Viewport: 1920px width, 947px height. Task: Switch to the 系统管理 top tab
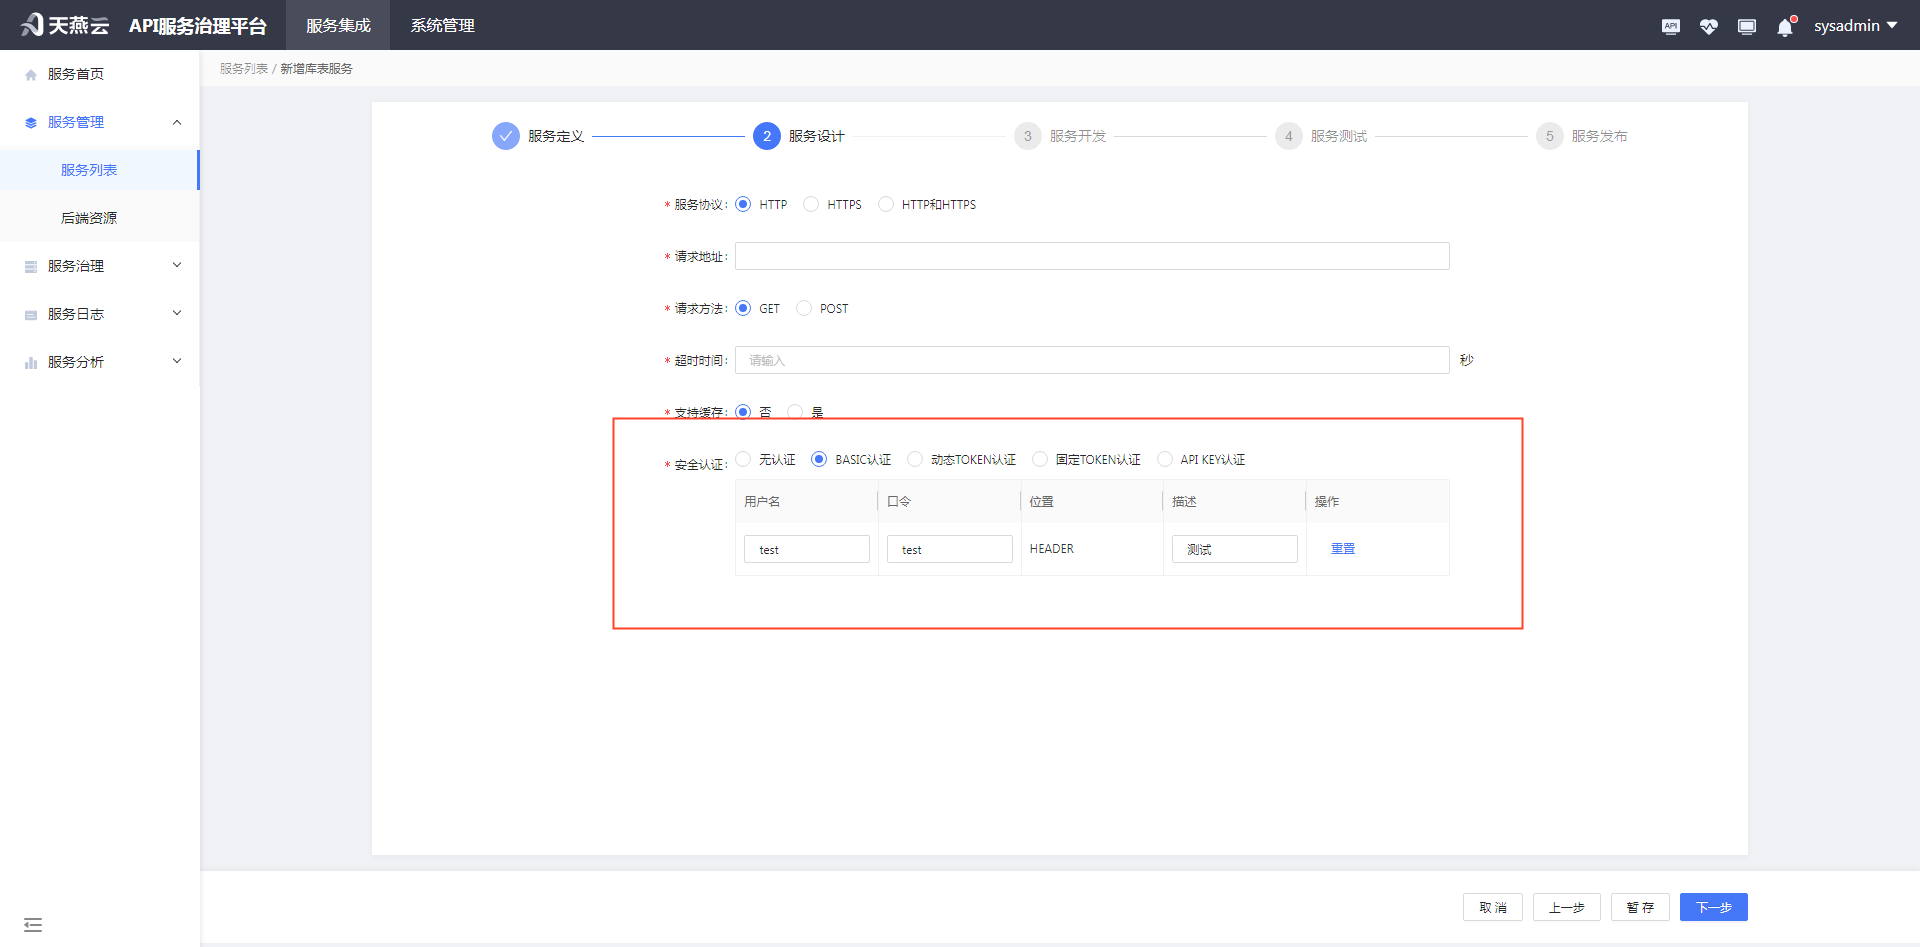442,26
